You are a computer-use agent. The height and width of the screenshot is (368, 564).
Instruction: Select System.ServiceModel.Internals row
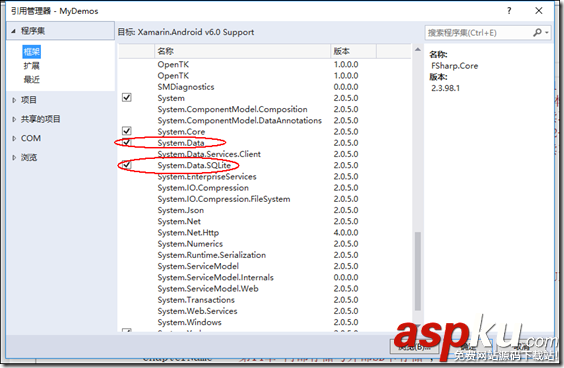point(265,277)
